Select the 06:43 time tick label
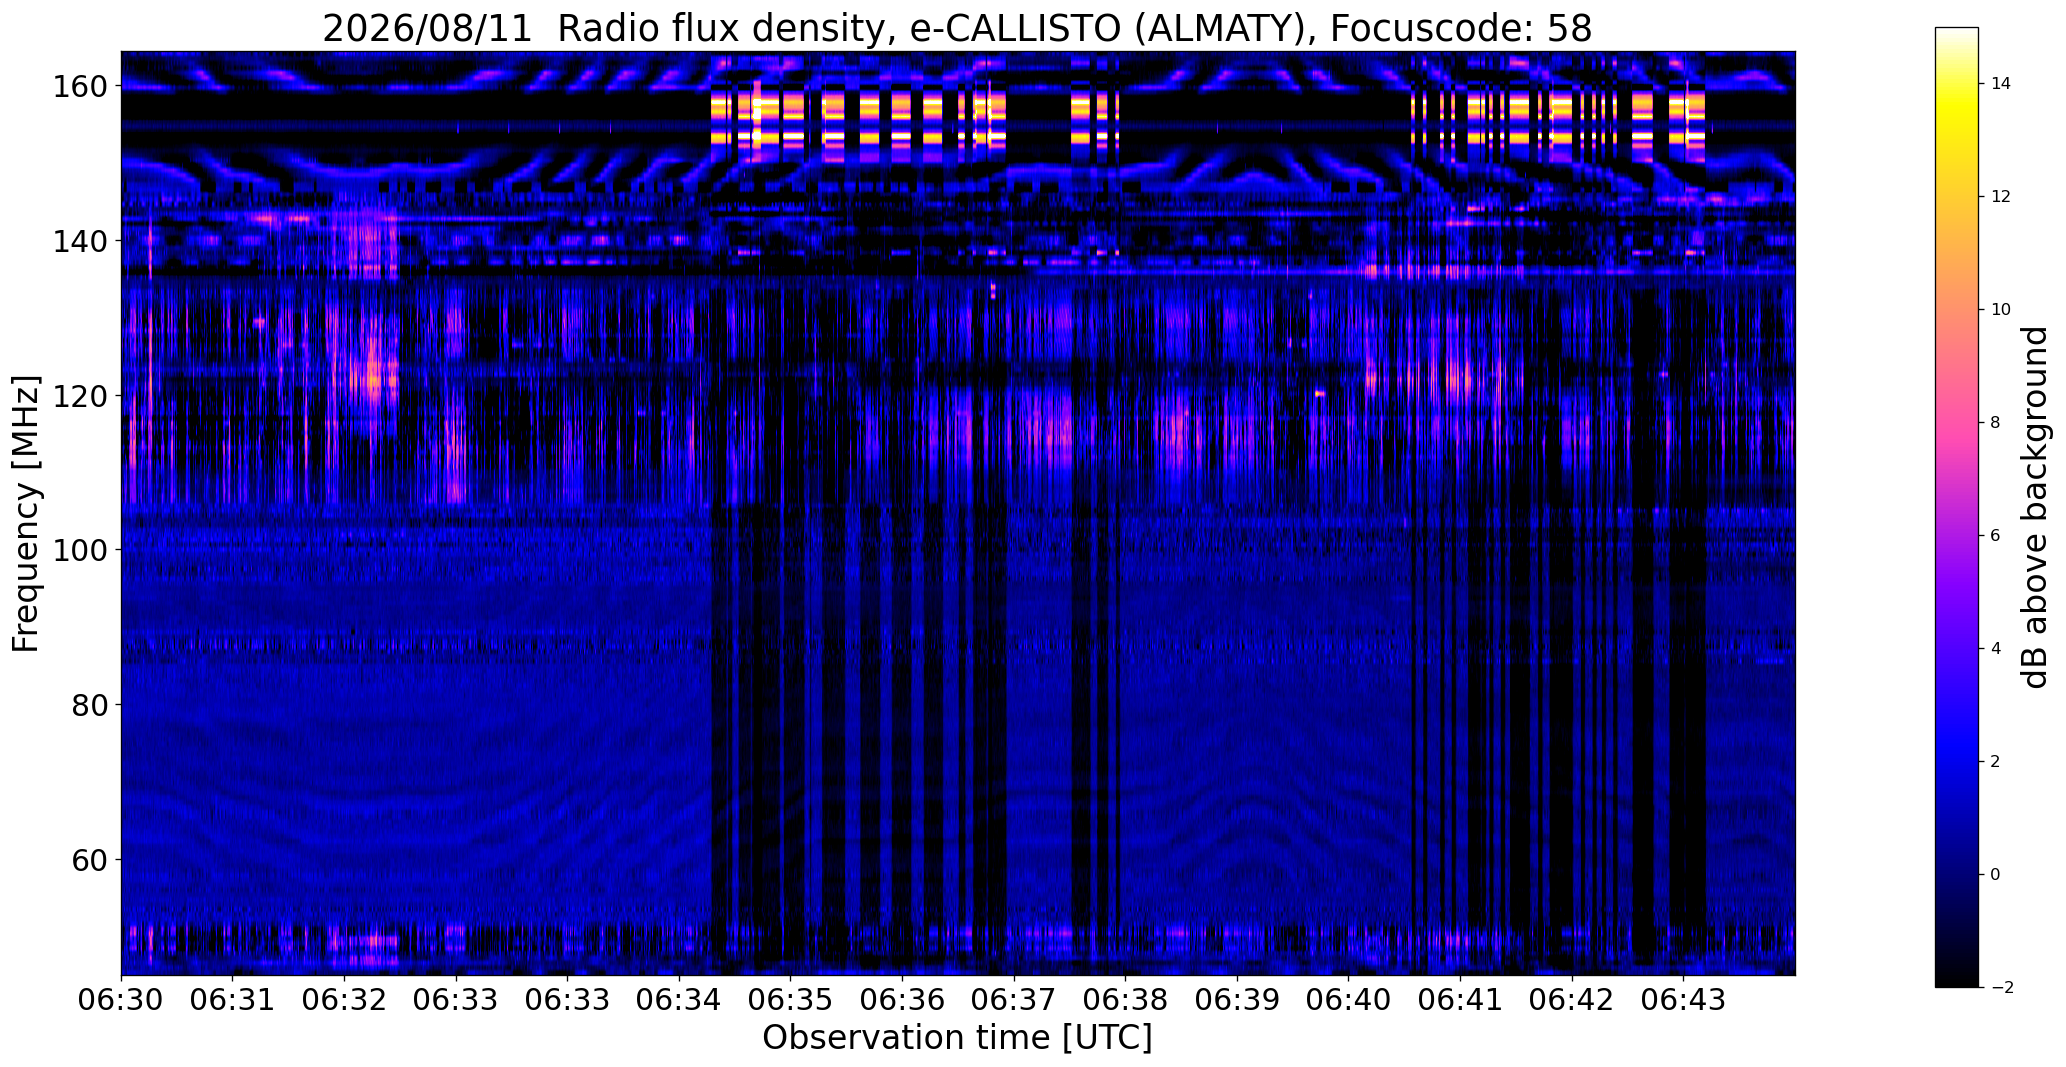The width and height of the screenshot is (2066, 1067). pyautogui.click(x=1683, y=1000)
